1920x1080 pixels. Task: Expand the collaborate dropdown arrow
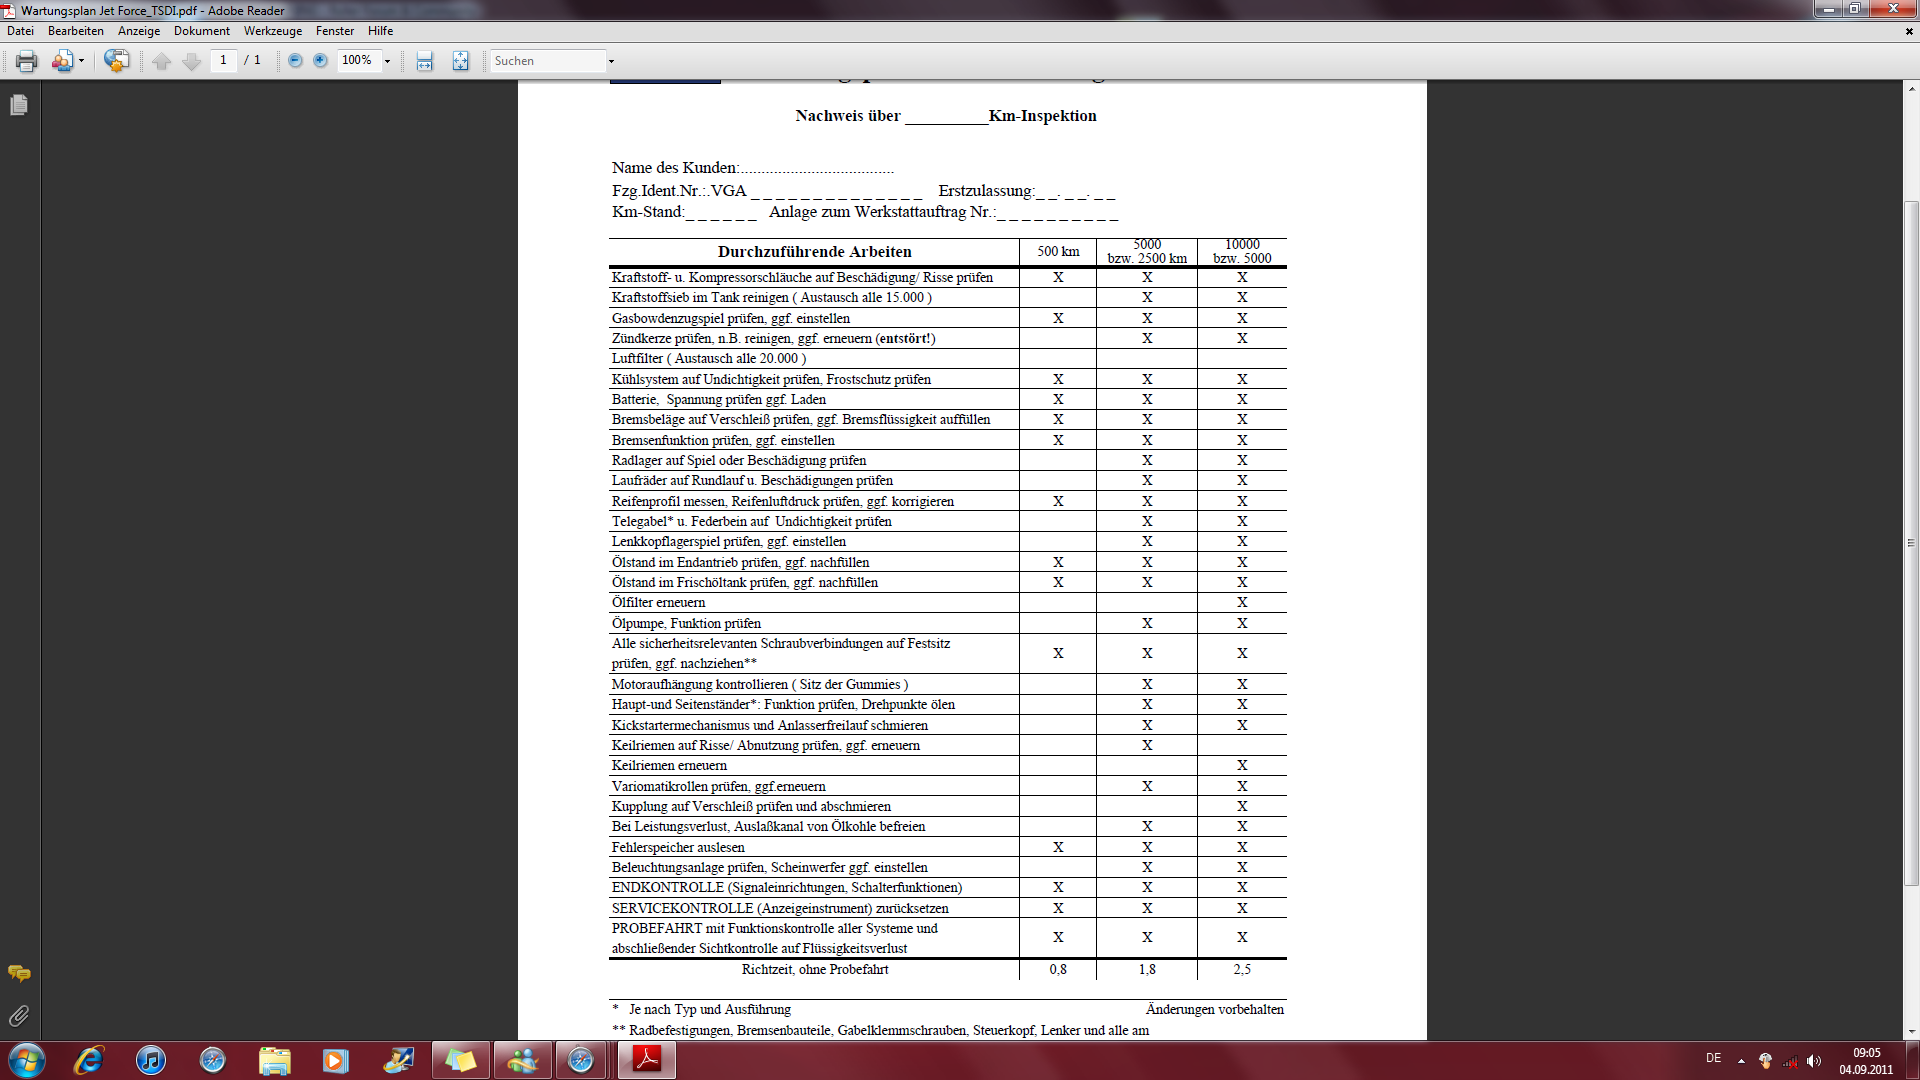click(x=82, y=61)
